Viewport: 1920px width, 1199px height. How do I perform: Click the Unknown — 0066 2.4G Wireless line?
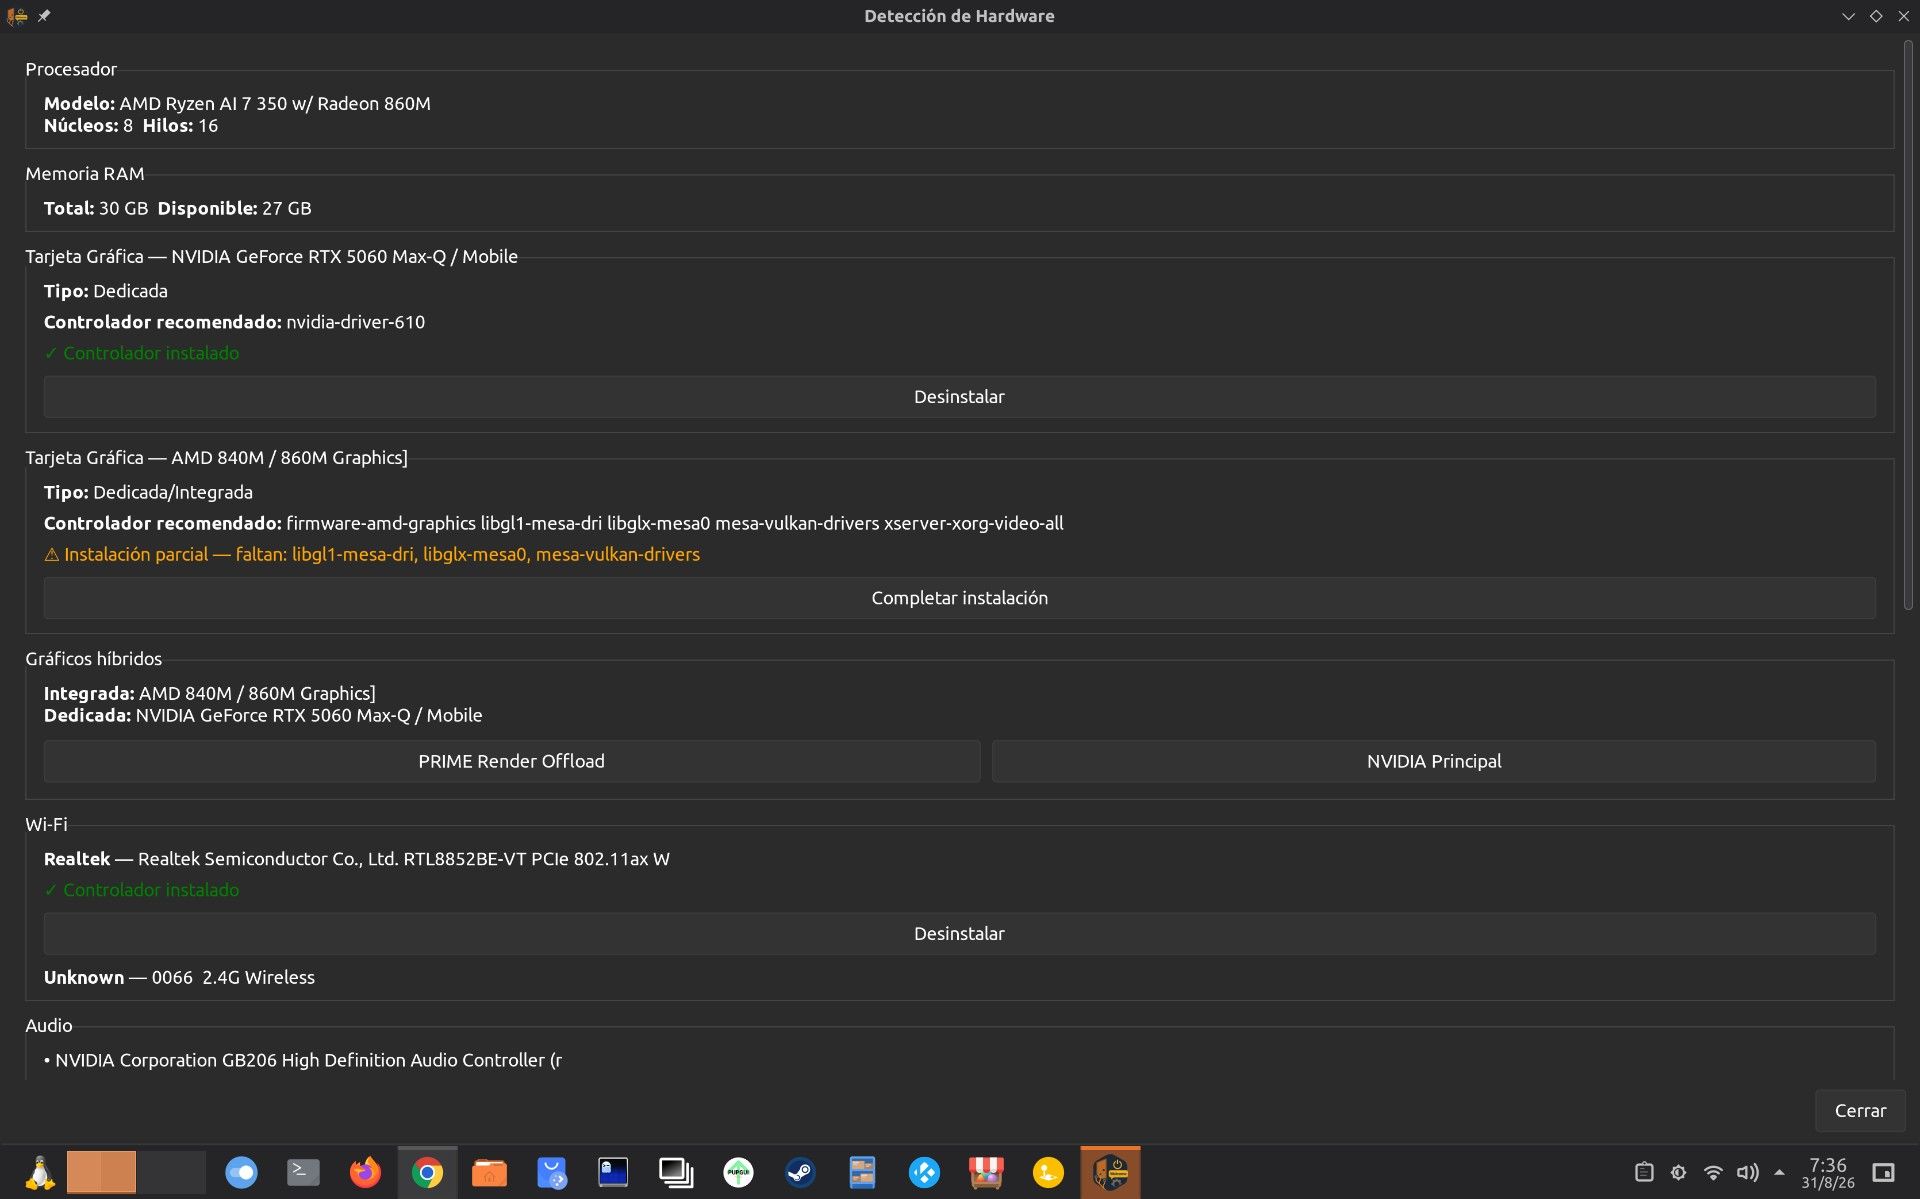179,978
